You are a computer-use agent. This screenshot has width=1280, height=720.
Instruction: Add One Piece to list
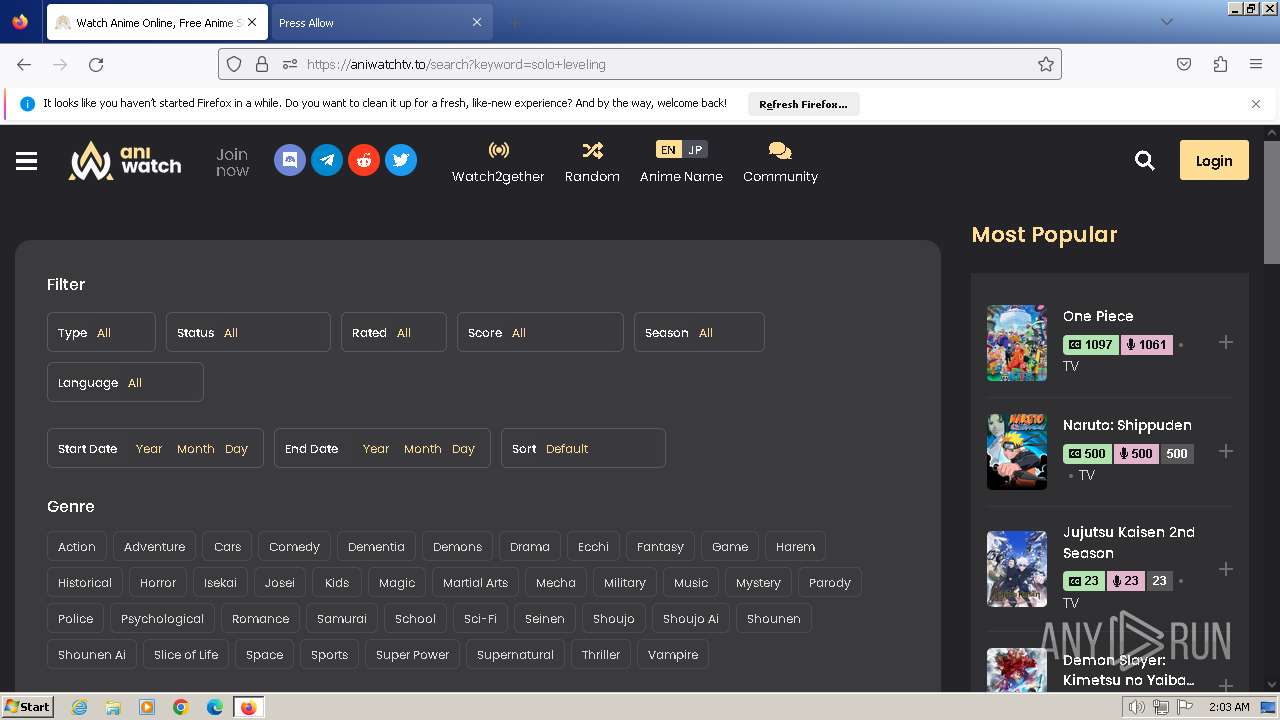click(x=1226, y=342)
